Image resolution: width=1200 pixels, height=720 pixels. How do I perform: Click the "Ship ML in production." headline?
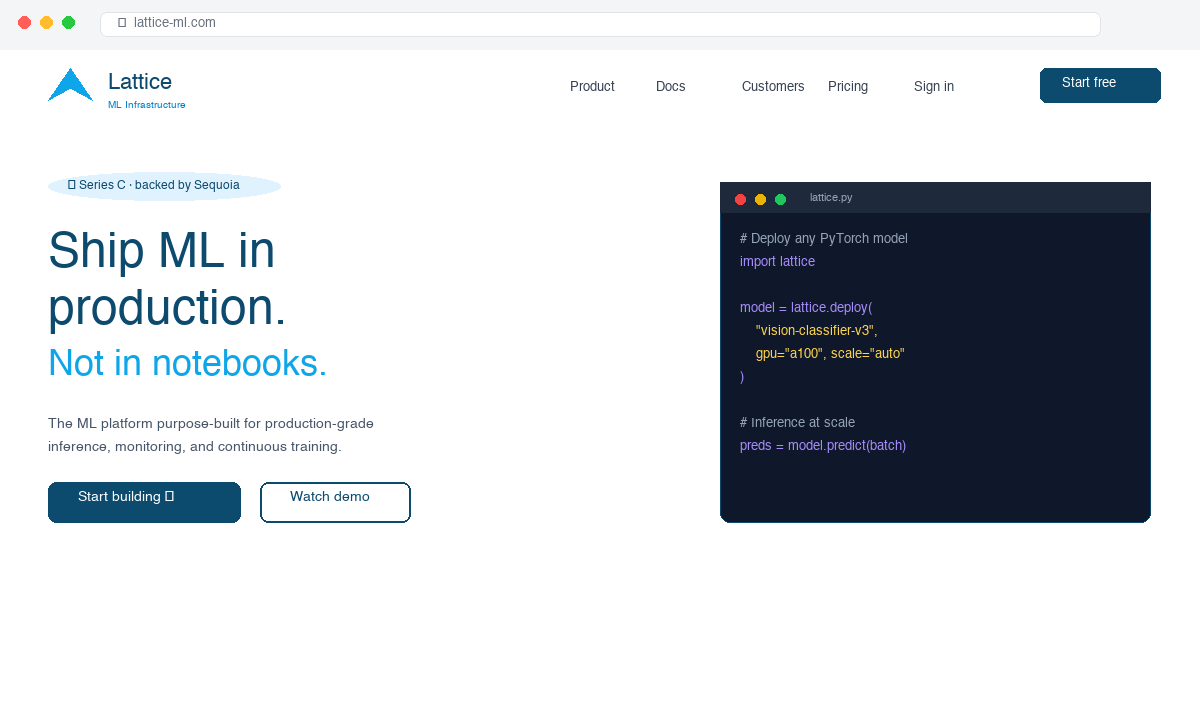[167, 278]
